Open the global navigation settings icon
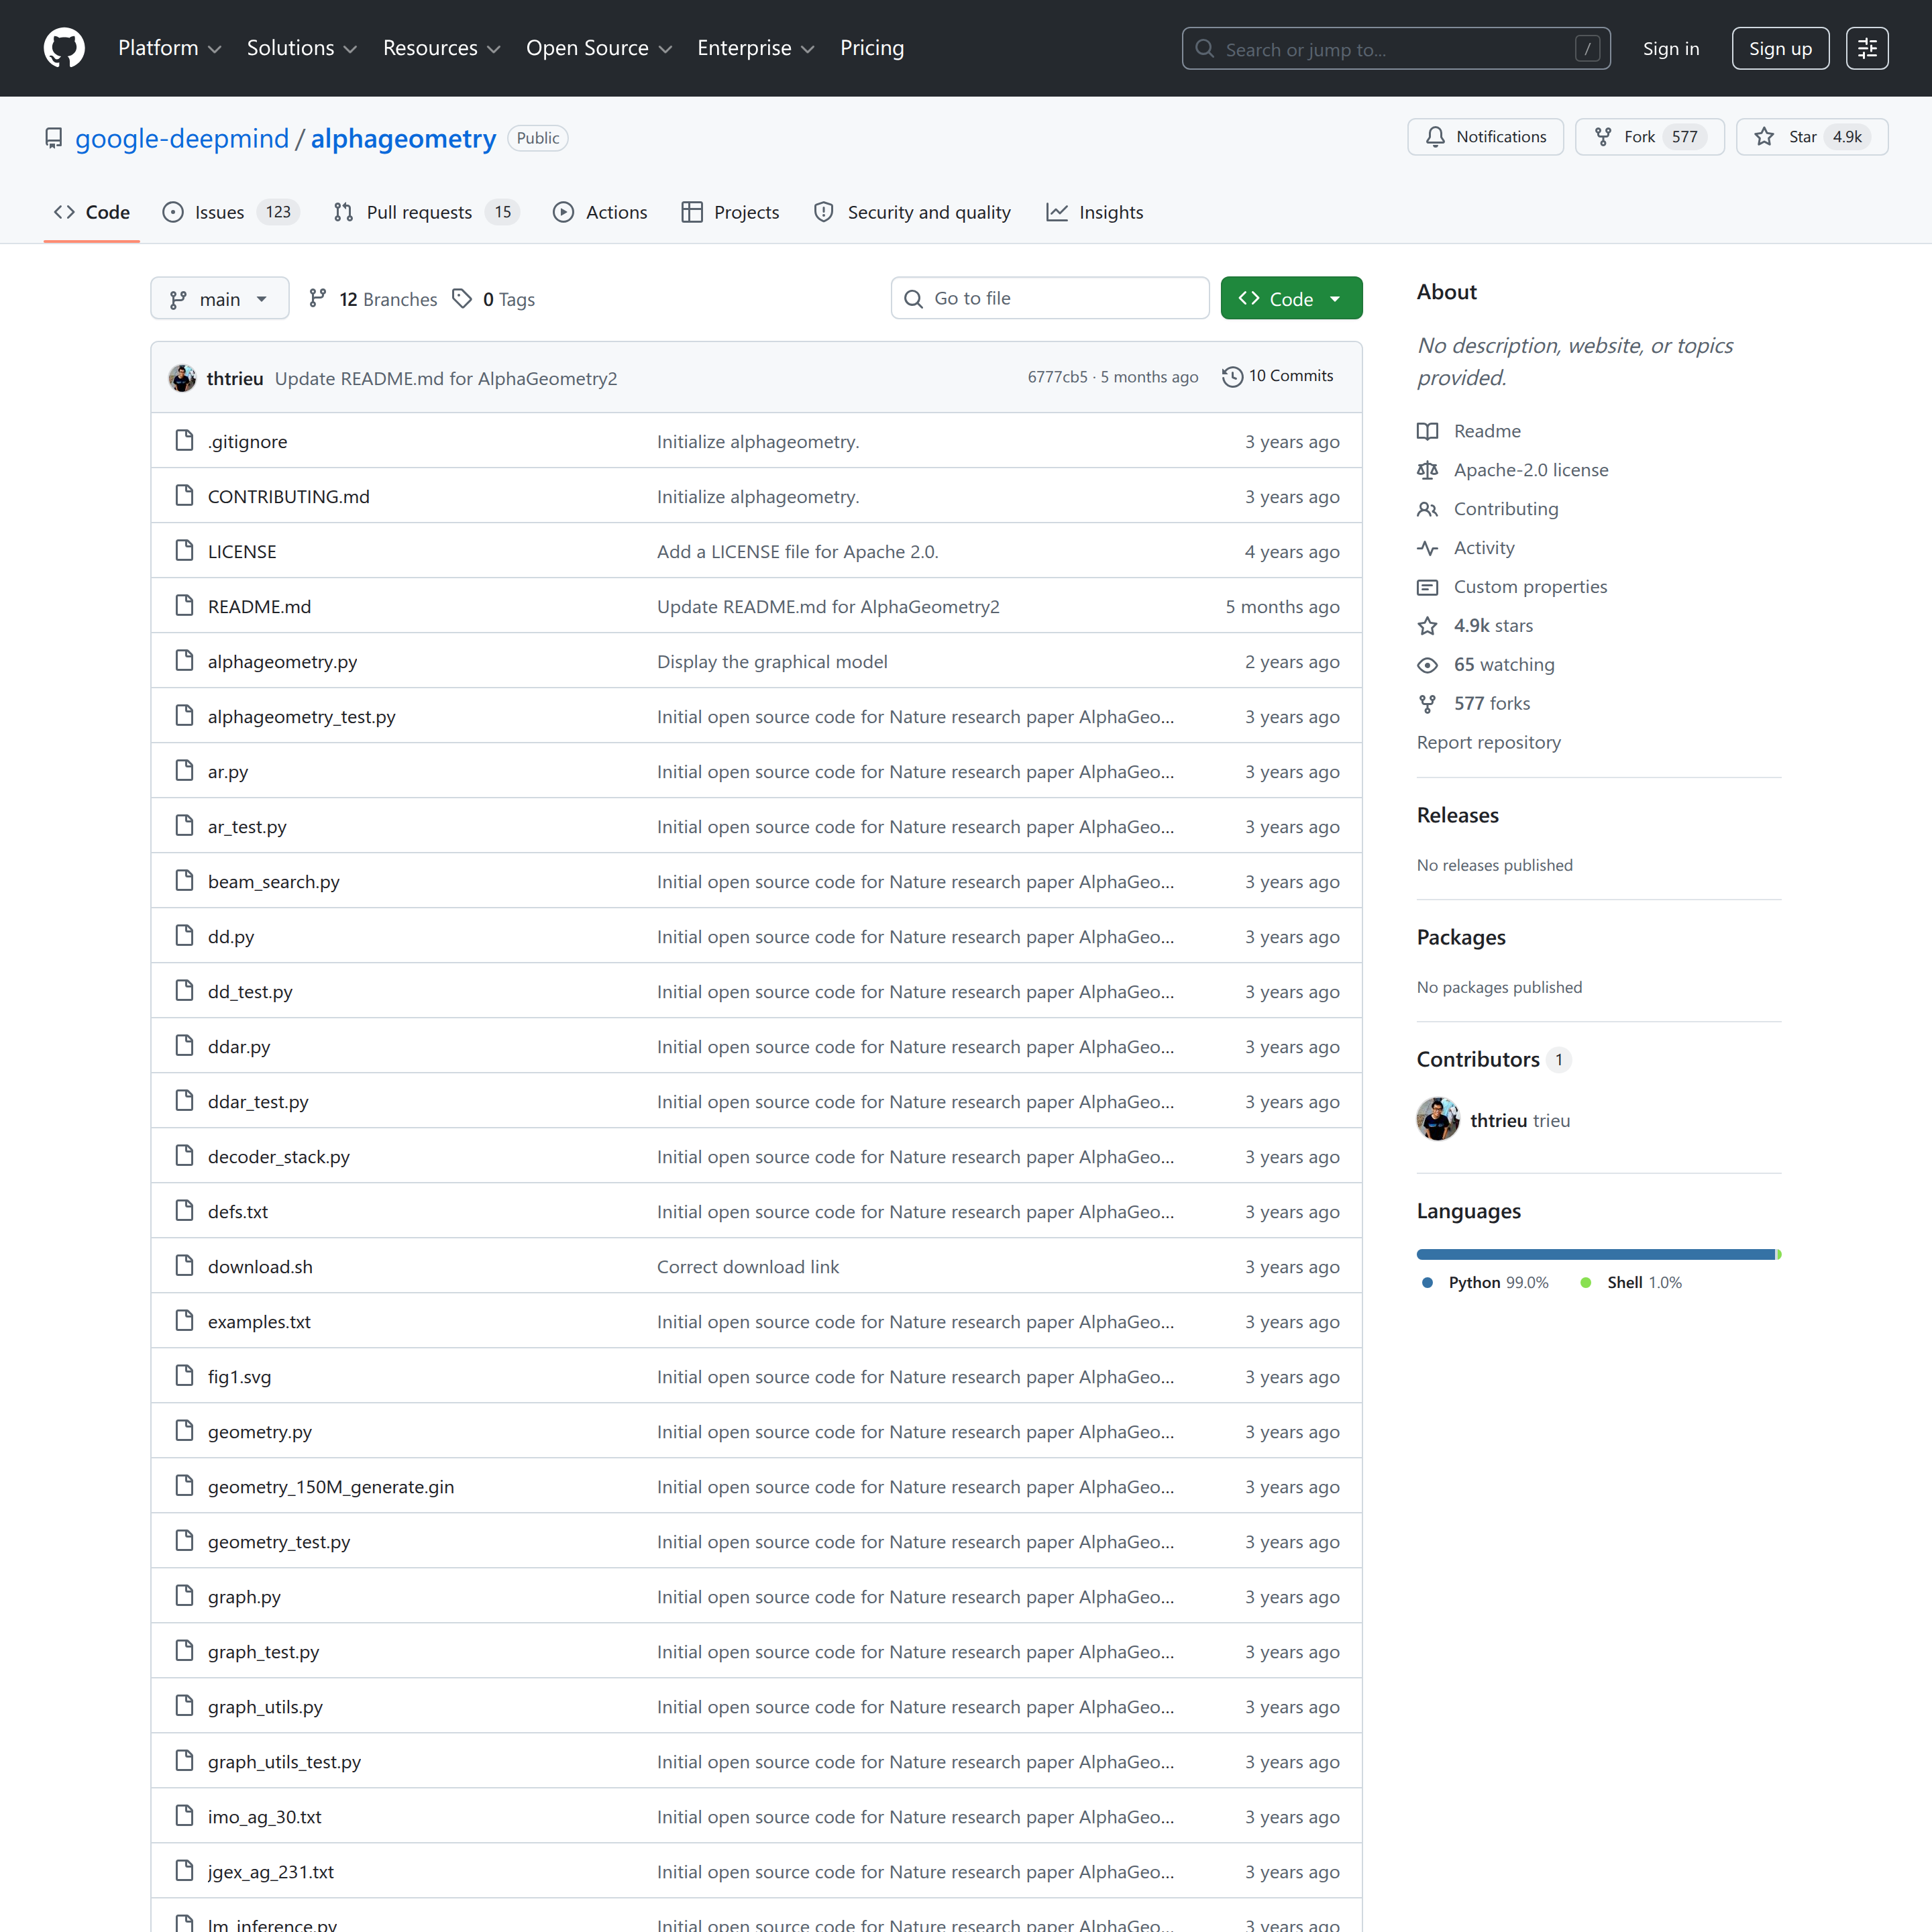This screenshot has height=1932, width=1932. [1867, 48]
